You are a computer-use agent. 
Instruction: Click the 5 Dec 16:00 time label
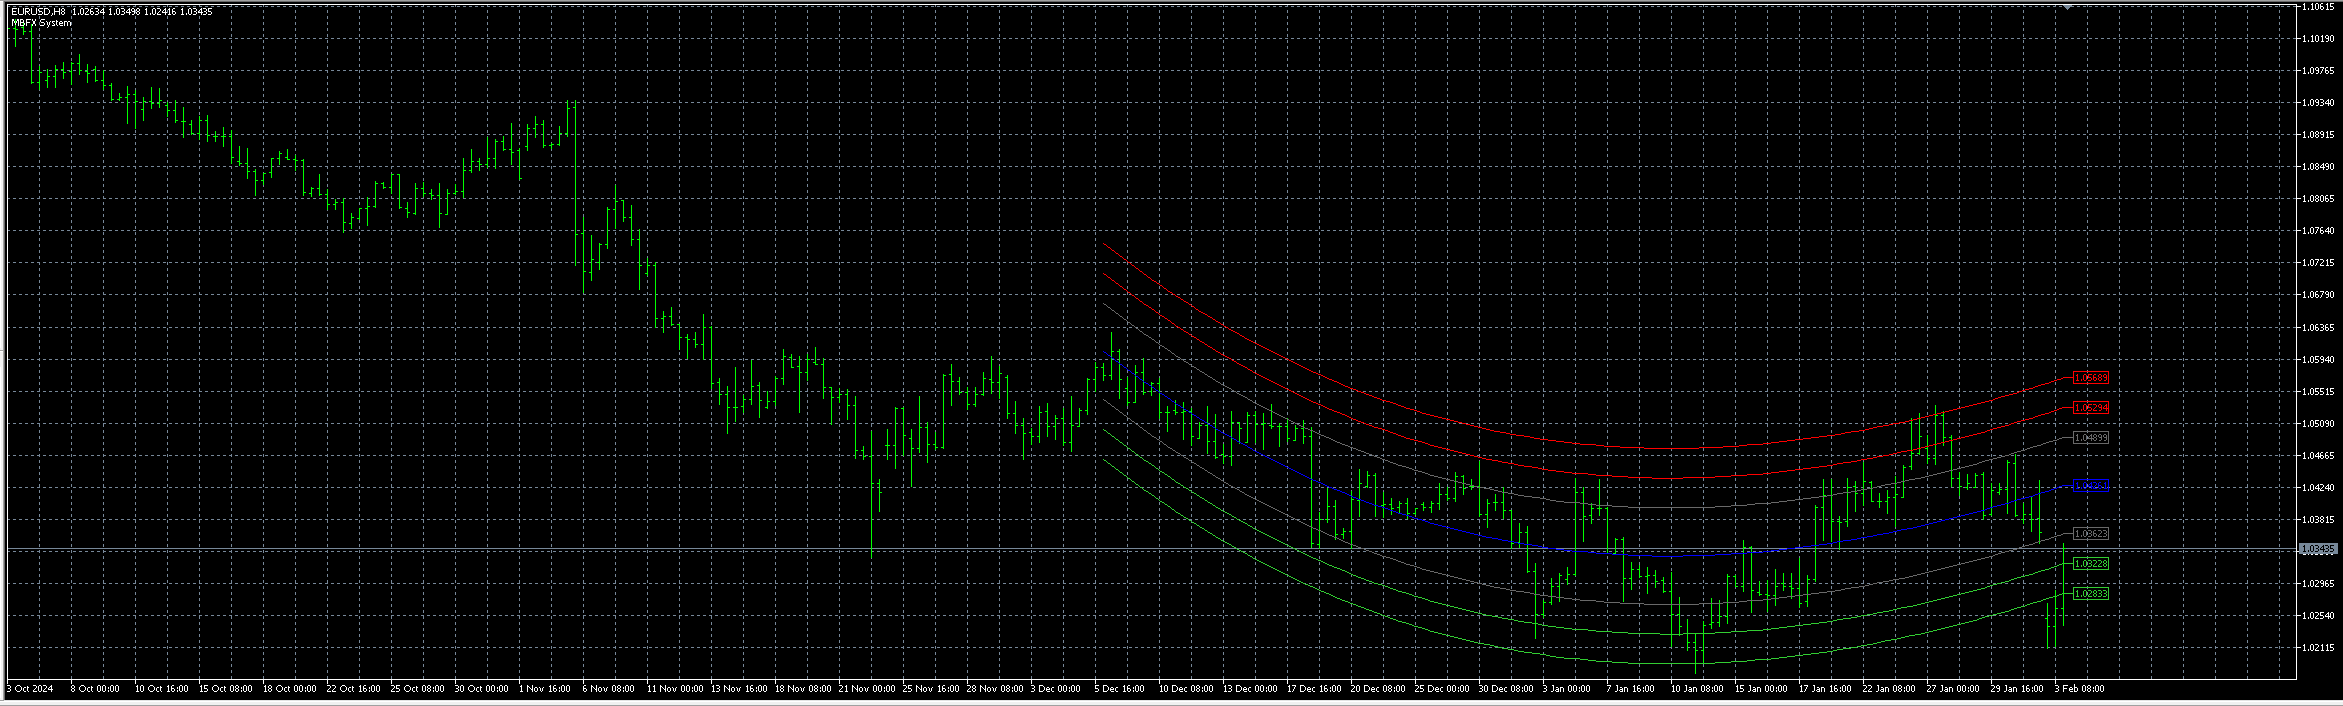1120,689
